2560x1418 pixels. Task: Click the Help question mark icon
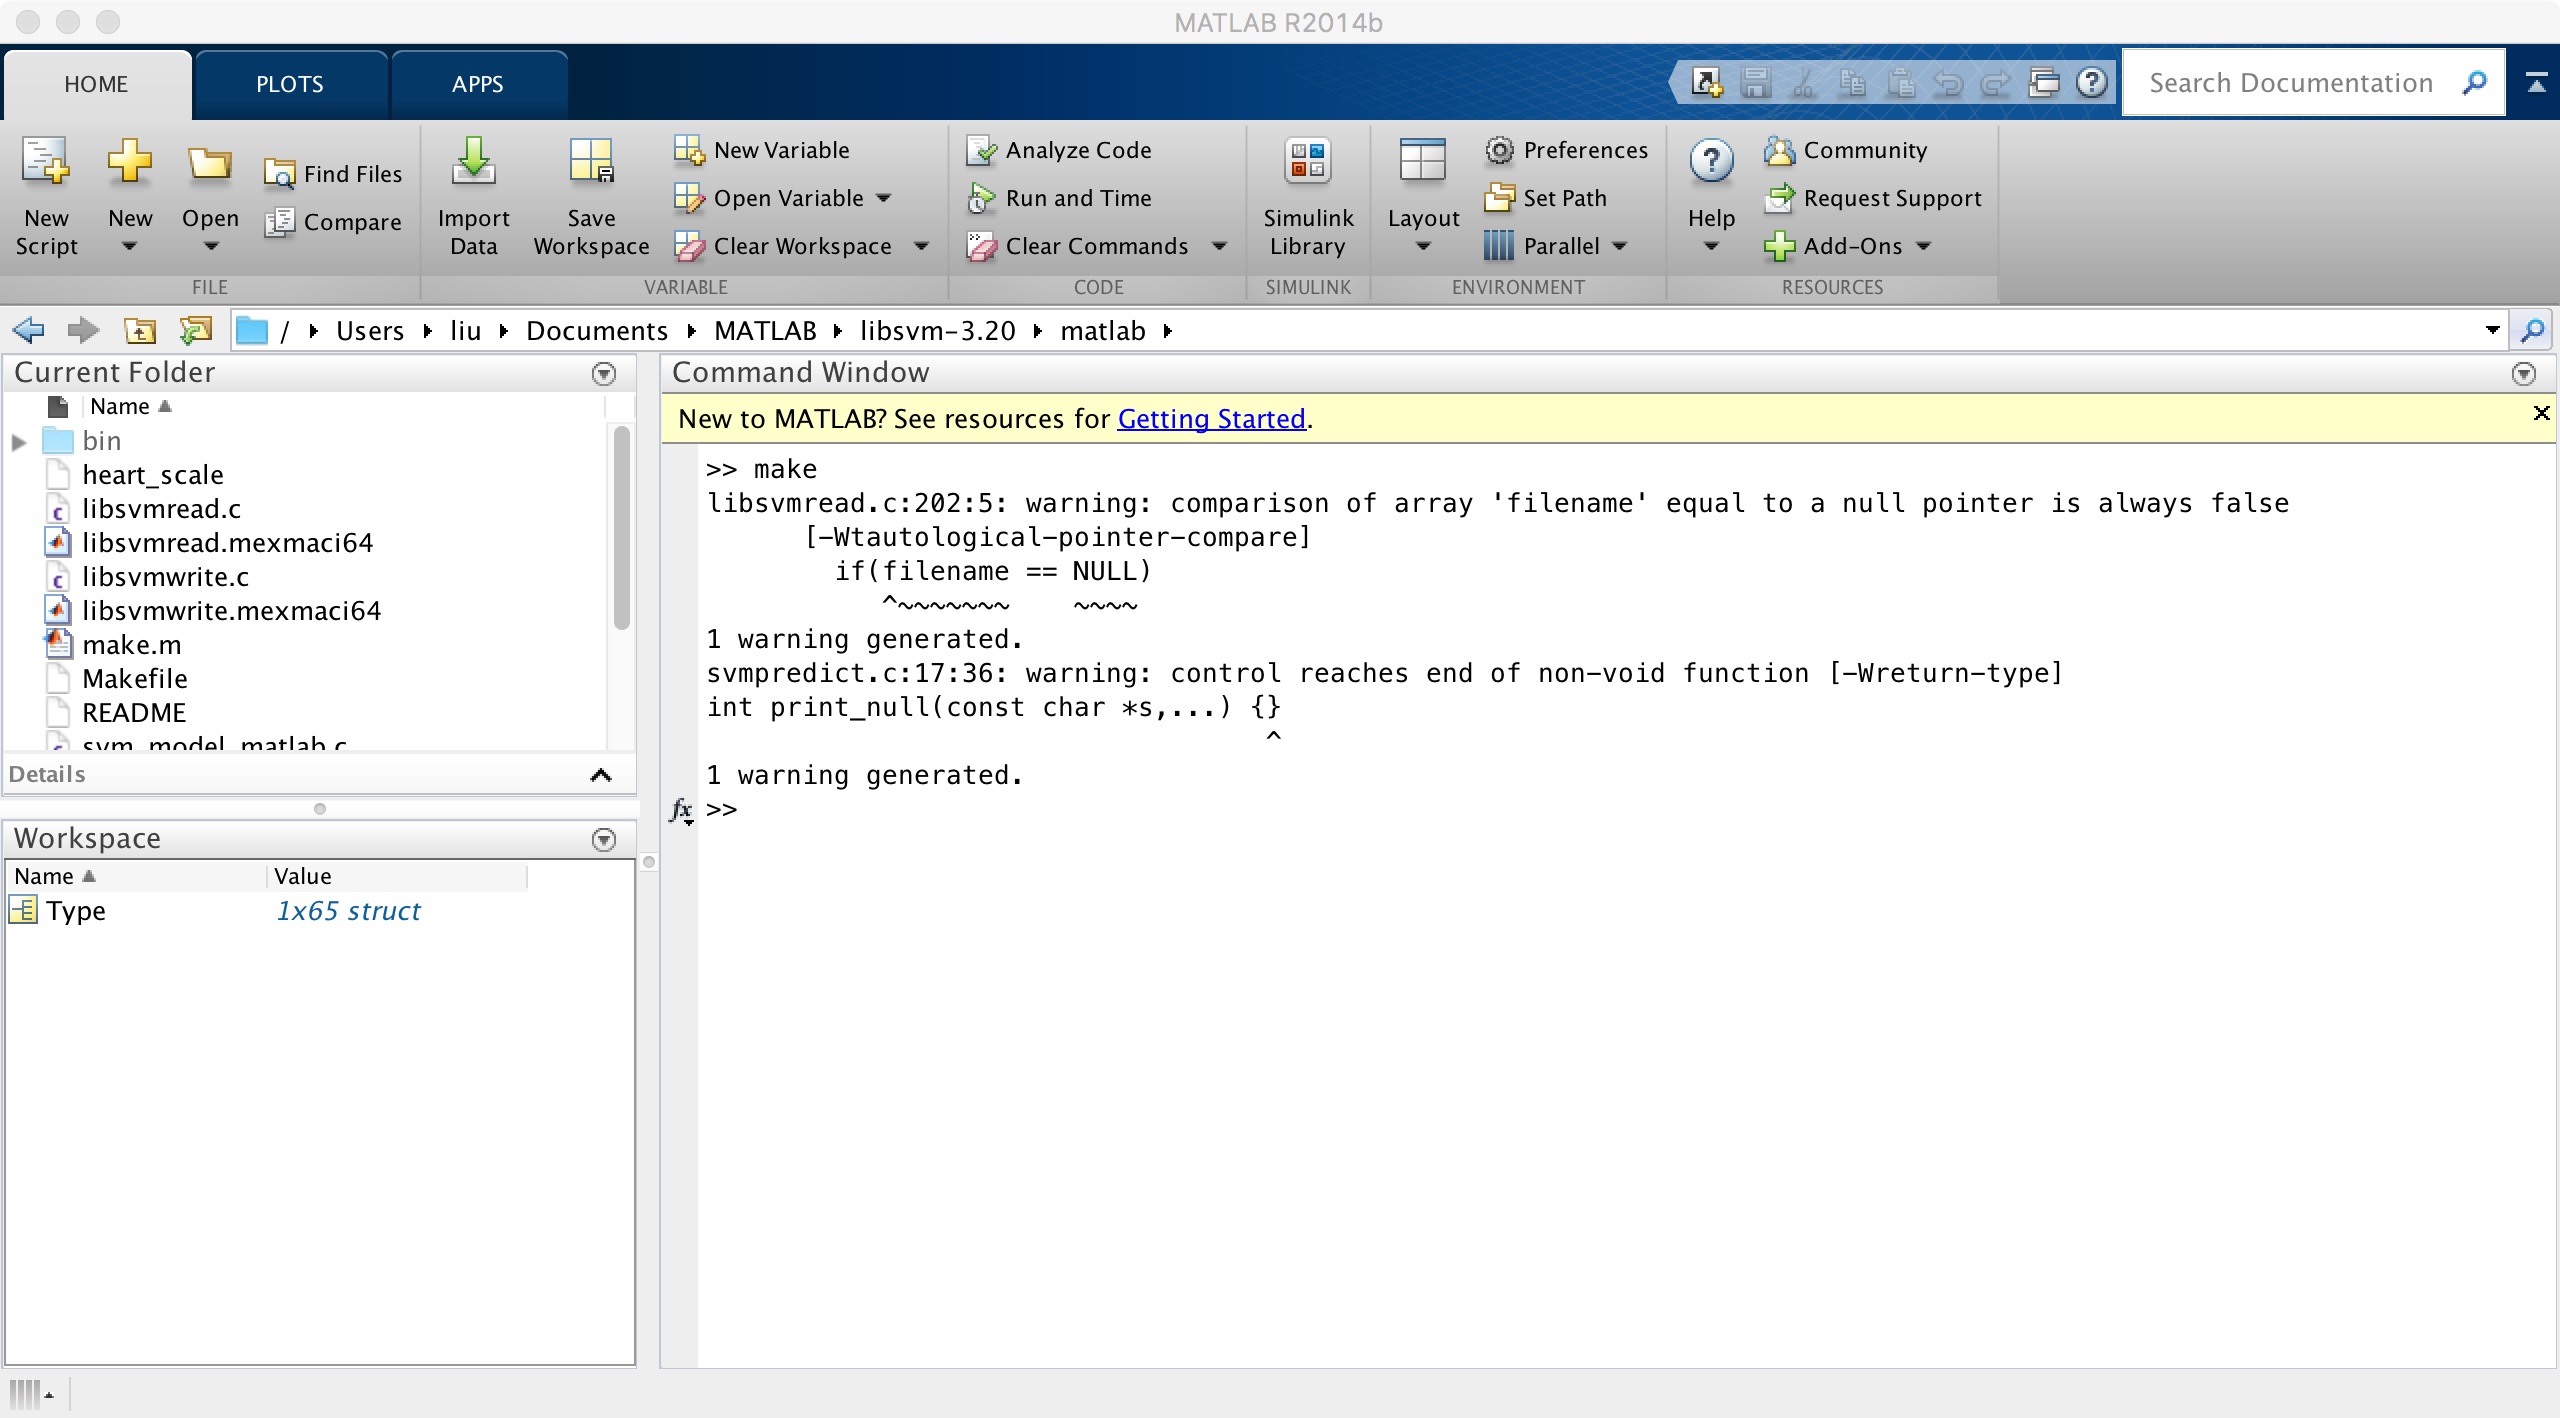[1711, 161]
